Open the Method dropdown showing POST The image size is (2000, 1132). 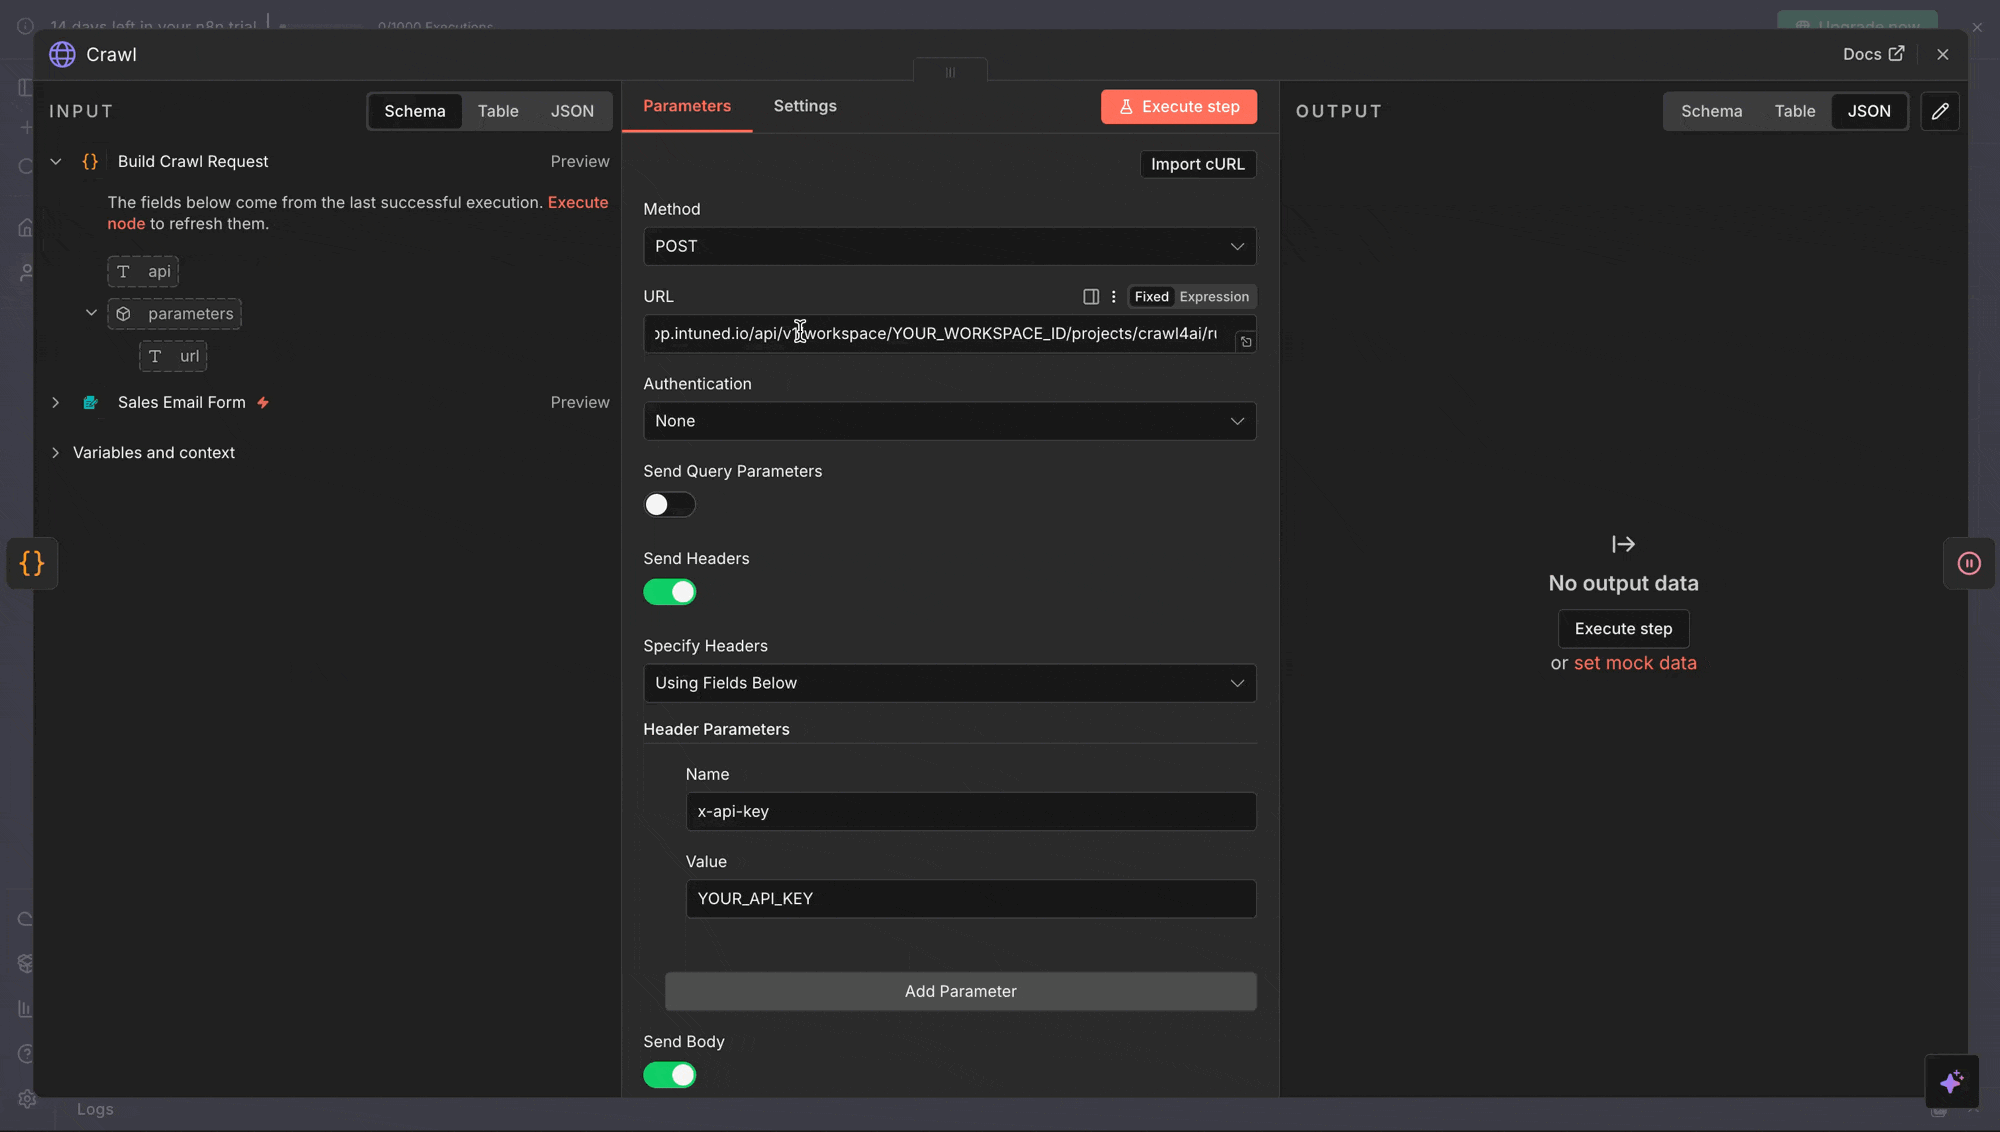click(948, 246)
